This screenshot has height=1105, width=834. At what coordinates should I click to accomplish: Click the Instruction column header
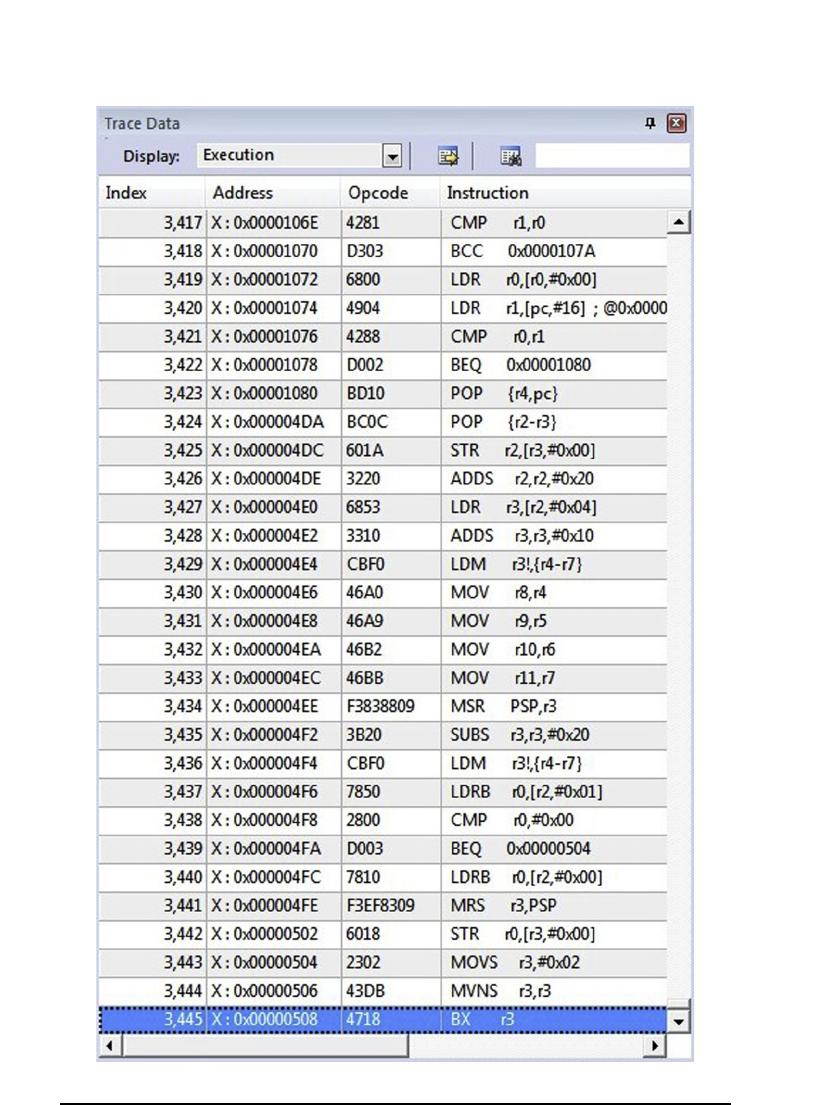pyautogui.click(x=487, y=192)
